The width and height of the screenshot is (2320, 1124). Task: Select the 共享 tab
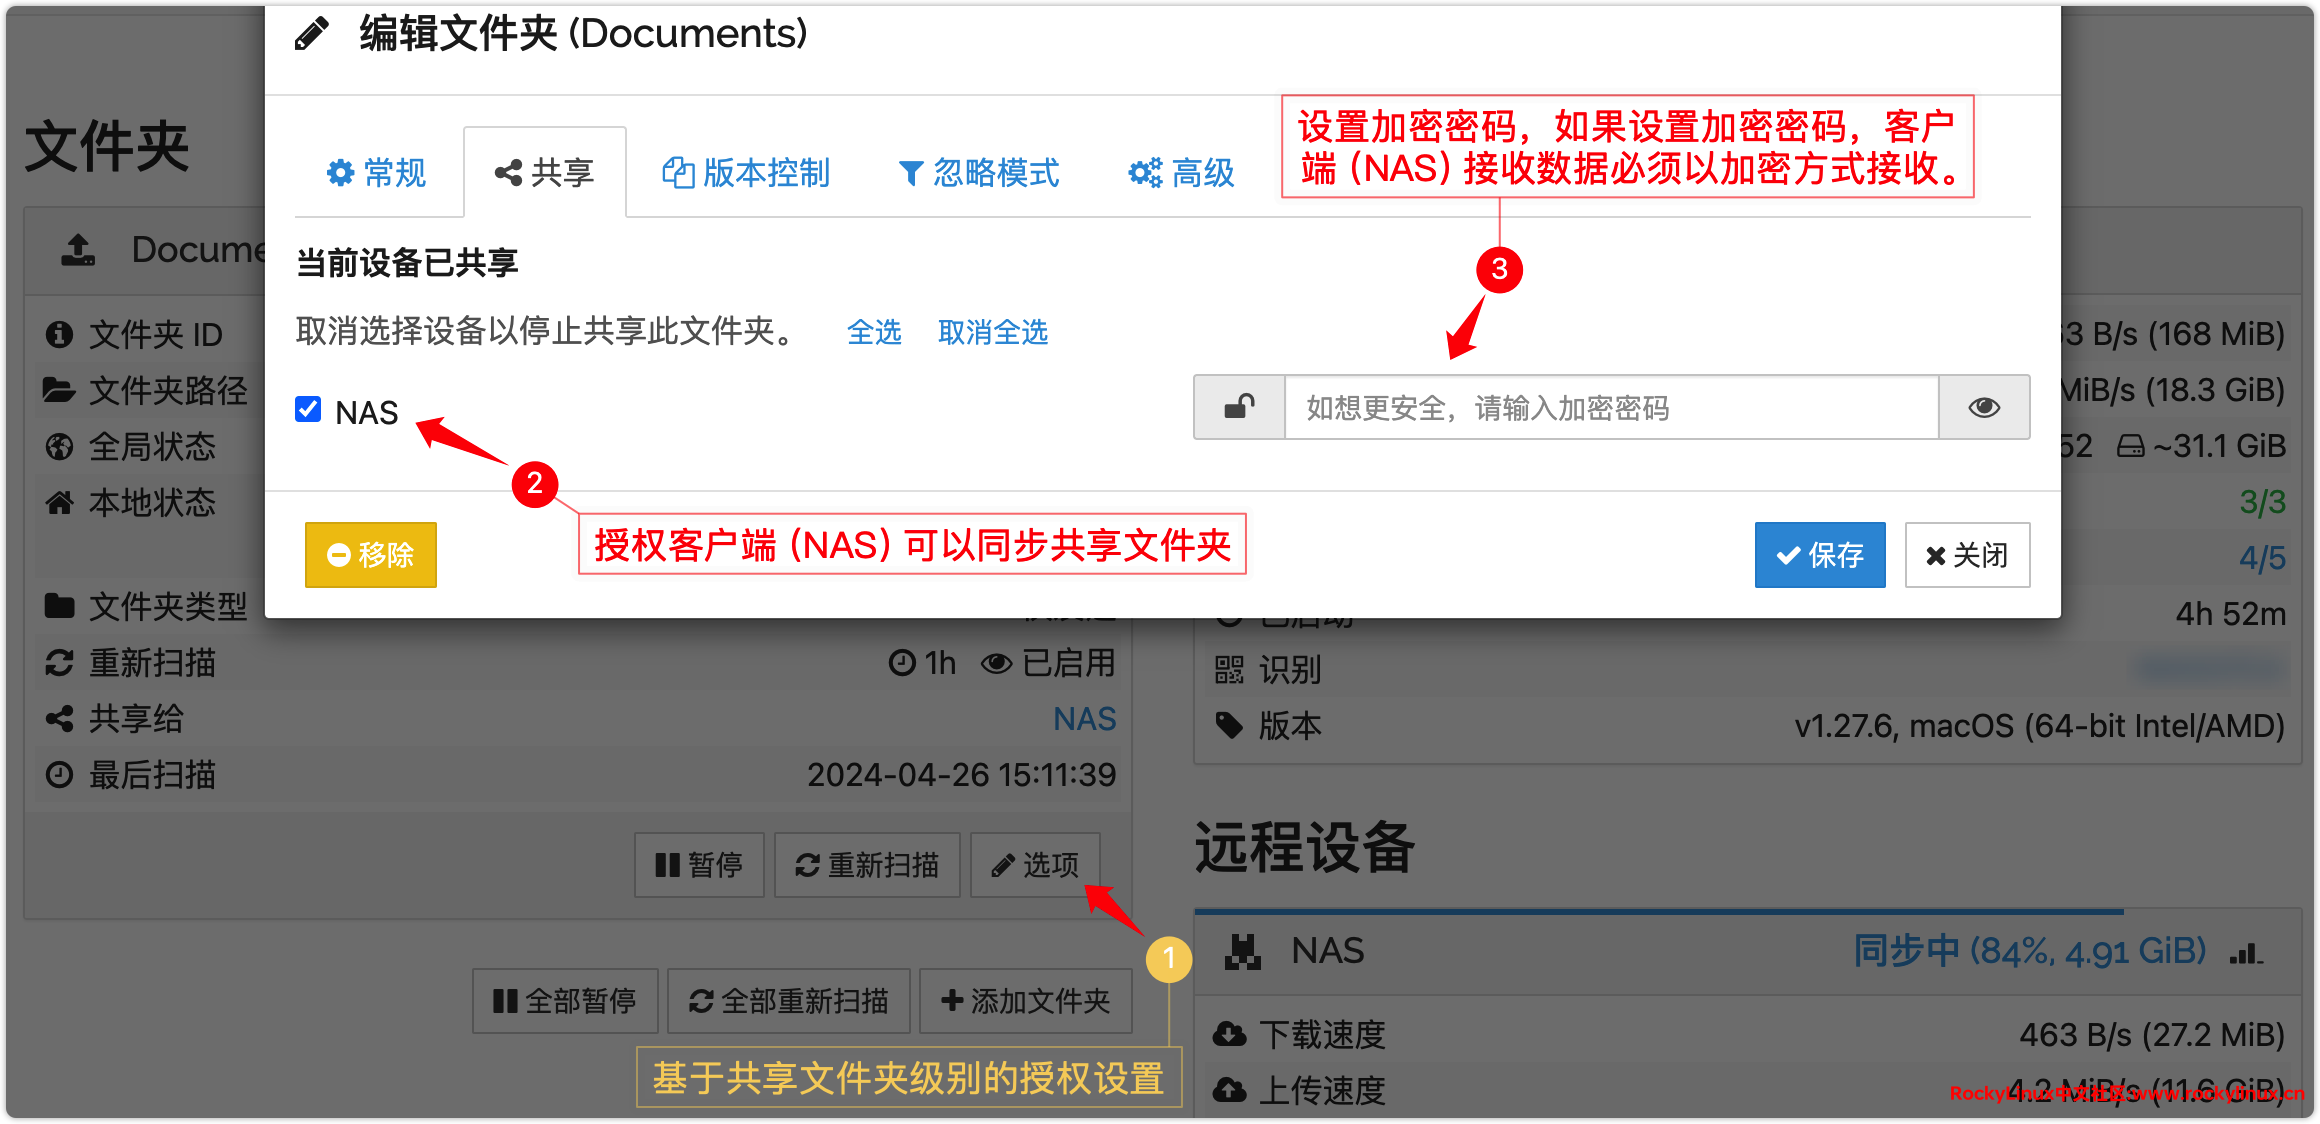pos(545,173)
